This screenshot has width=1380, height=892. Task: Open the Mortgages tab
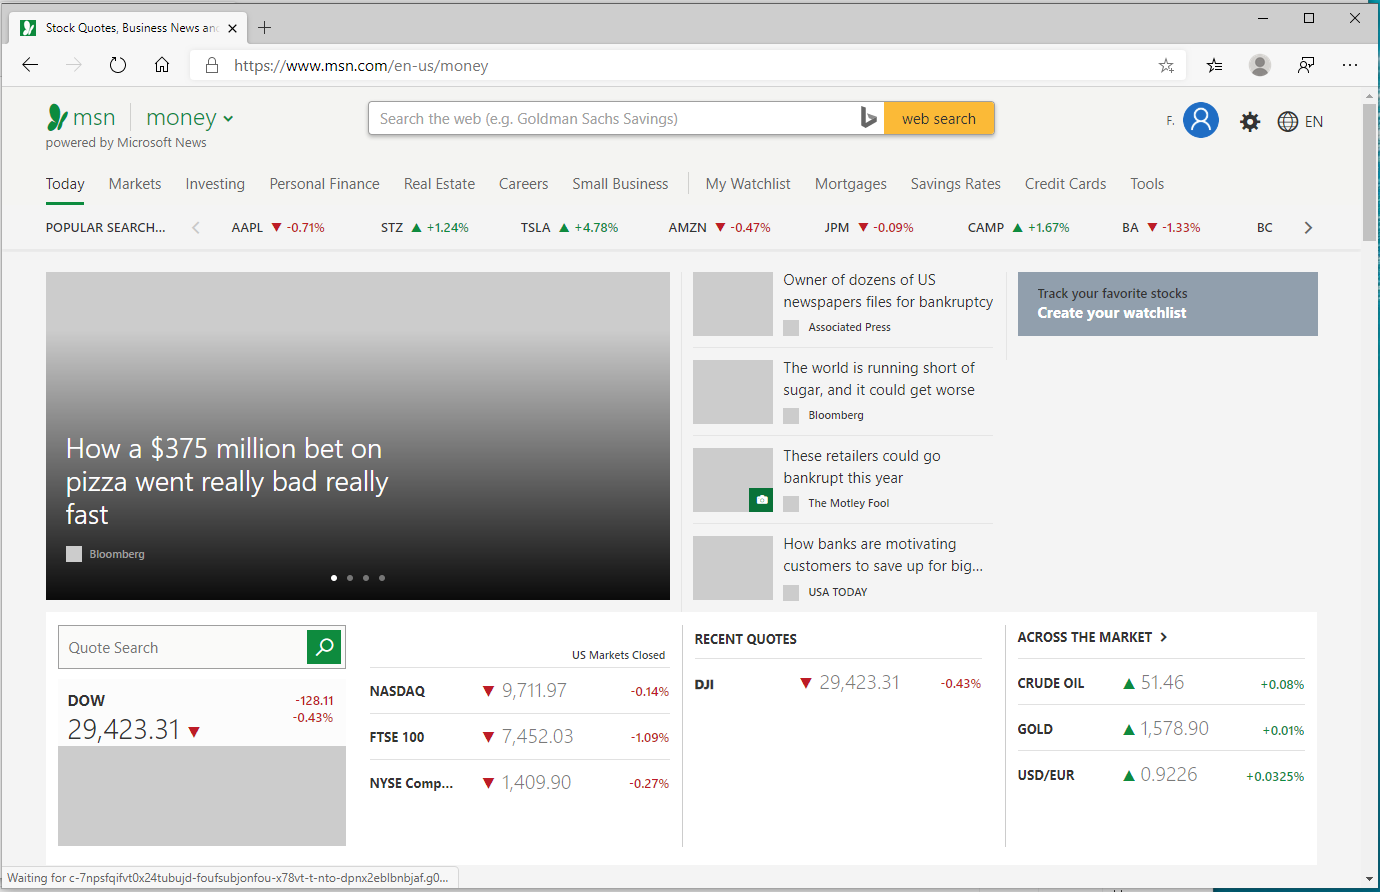pos(851,184)
